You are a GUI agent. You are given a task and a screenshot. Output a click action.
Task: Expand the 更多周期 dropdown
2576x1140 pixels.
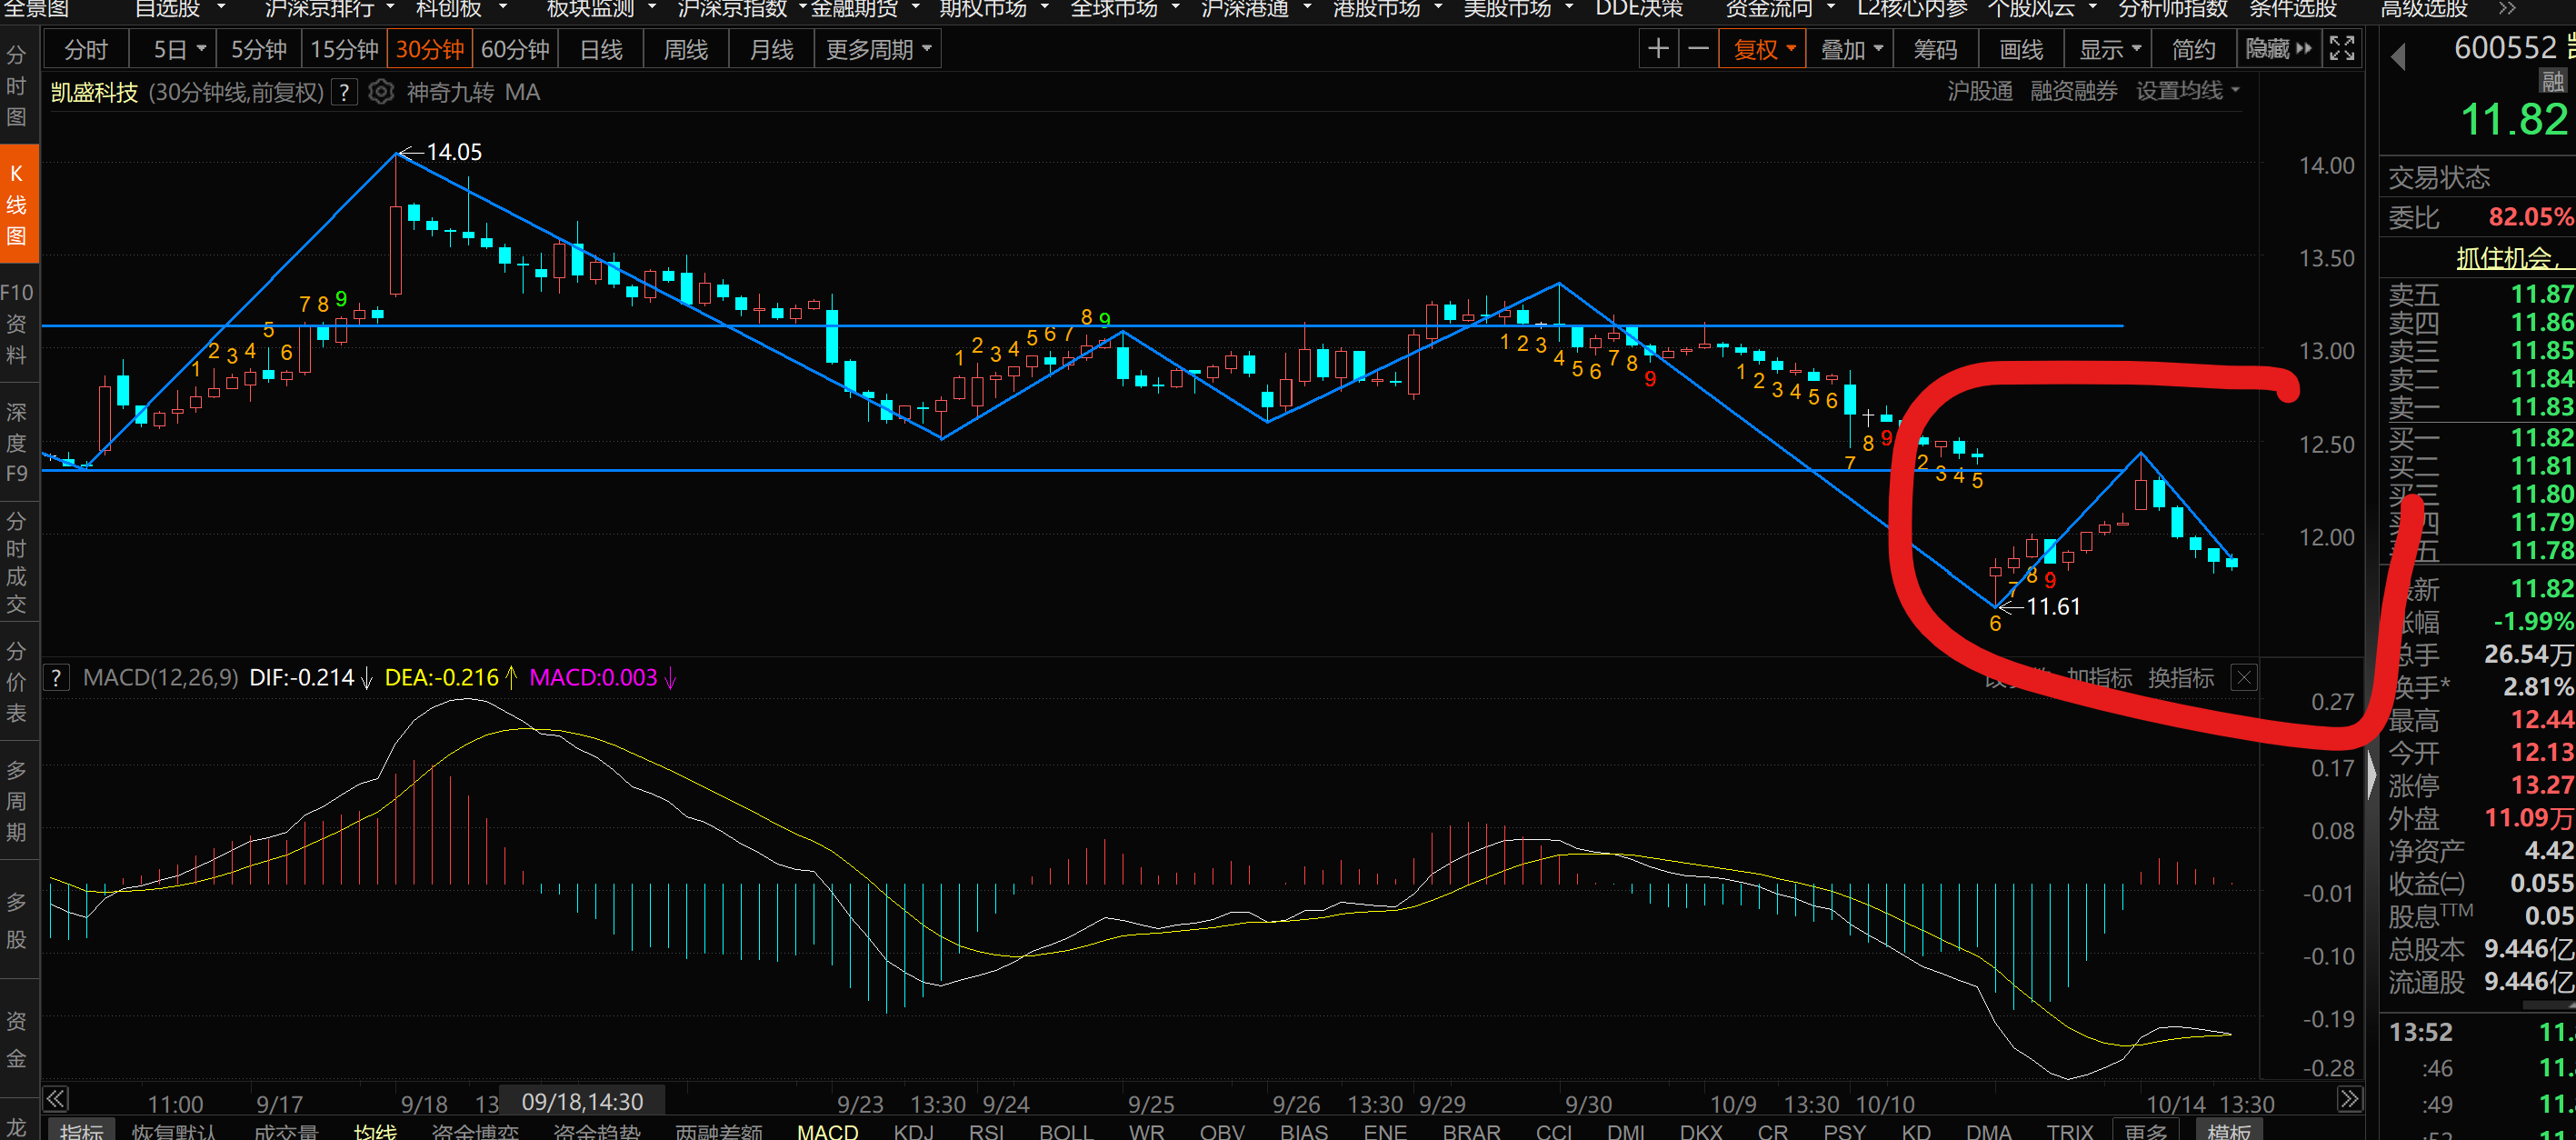pyautogui.click(x=878, y=49)
